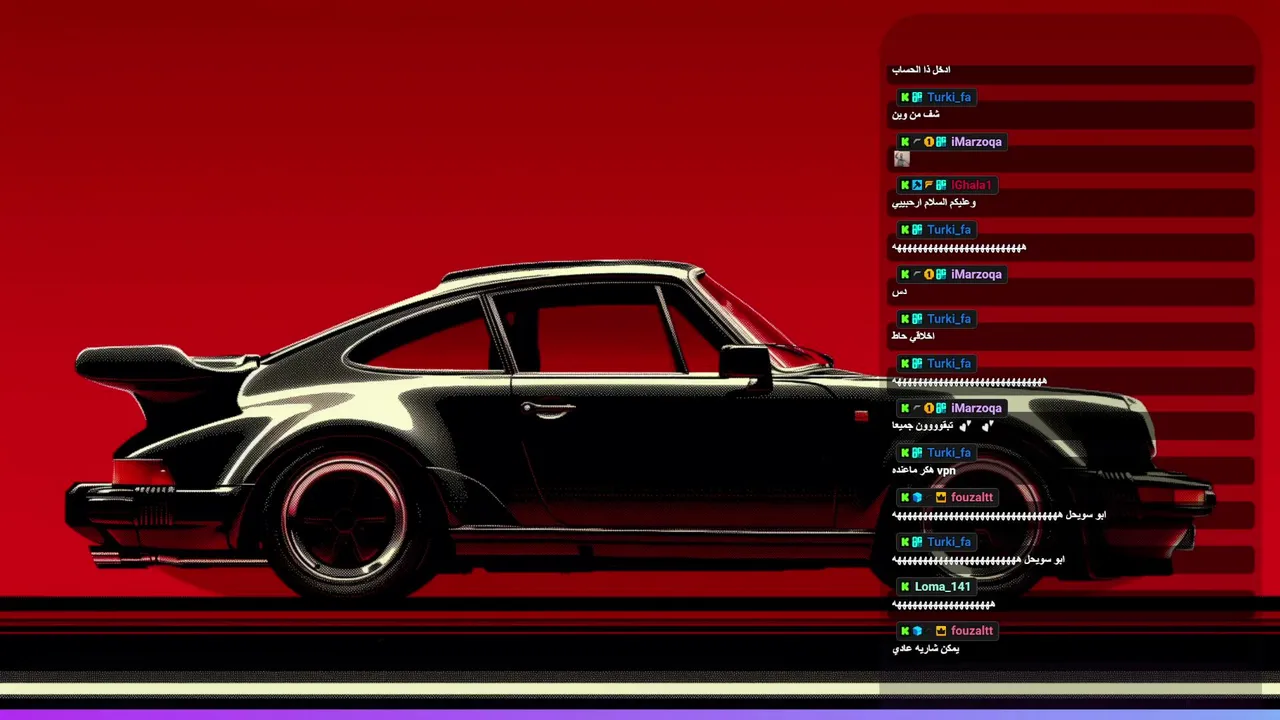Open Loma_141 user profile
Screen dimensions: 1280x720
(x=943, y=587)
